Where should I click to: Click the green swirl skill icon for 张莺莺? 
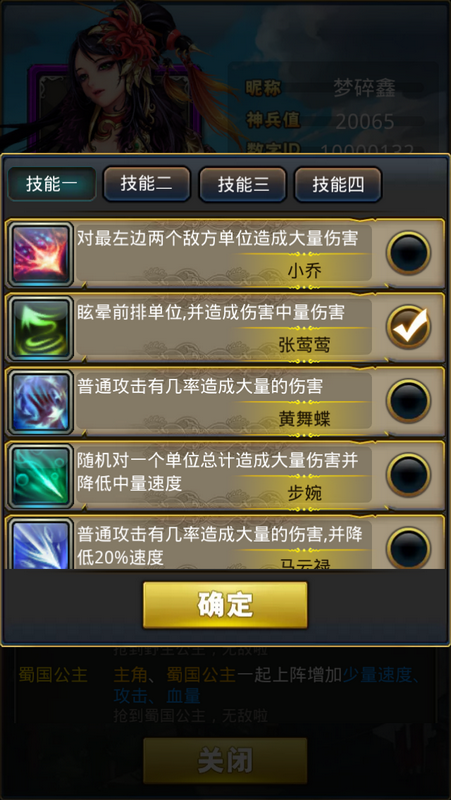[x=41, y=329]
